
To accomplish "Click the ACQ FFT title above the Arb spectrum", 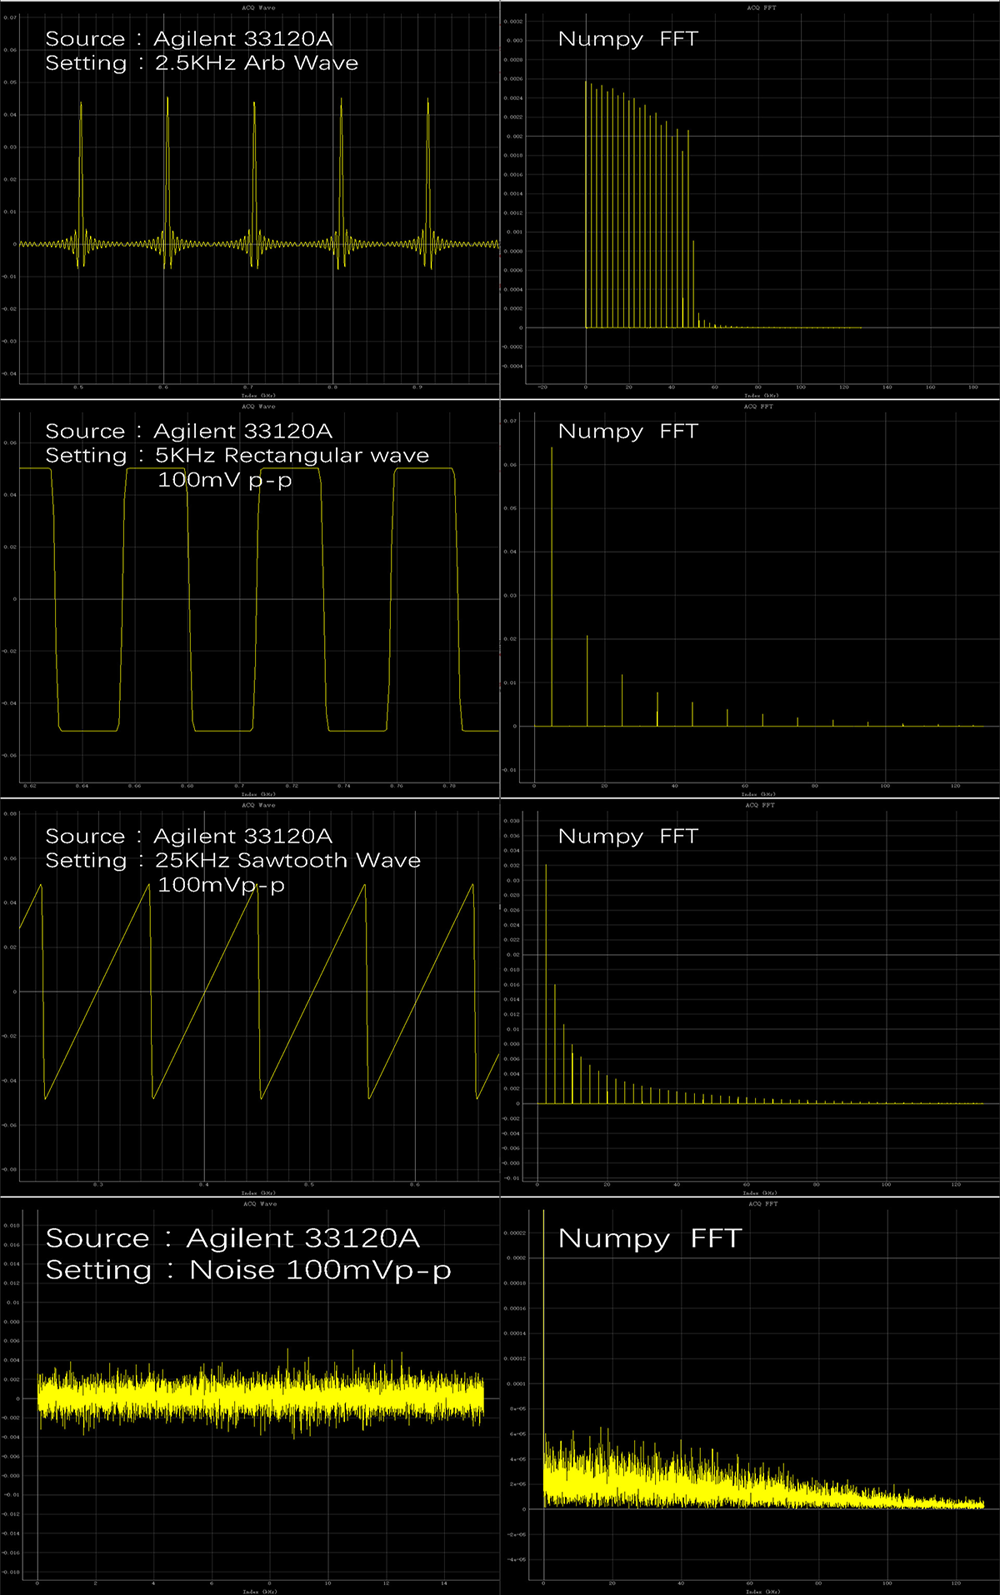I will (x=760, y=7).
